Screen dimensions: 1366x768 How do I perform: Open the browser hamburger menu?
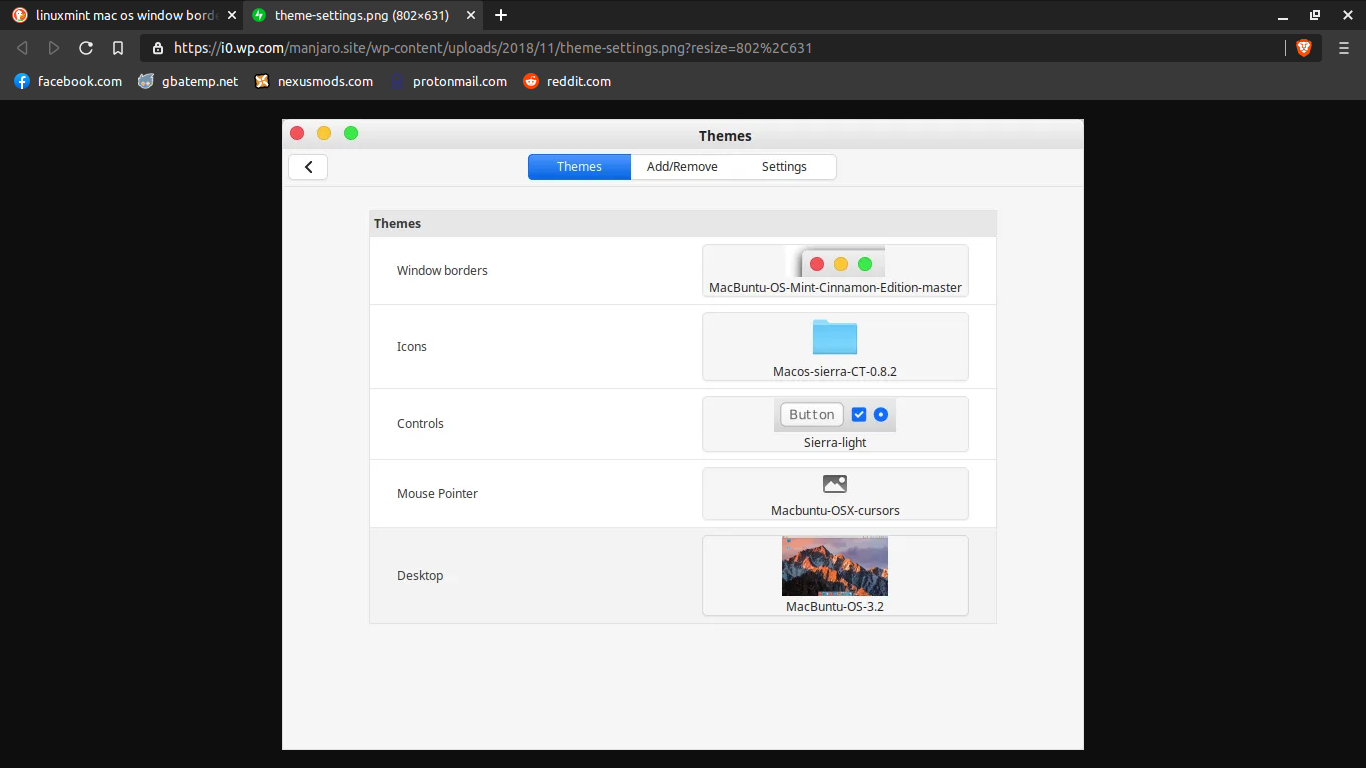[x=1344, y=48]
